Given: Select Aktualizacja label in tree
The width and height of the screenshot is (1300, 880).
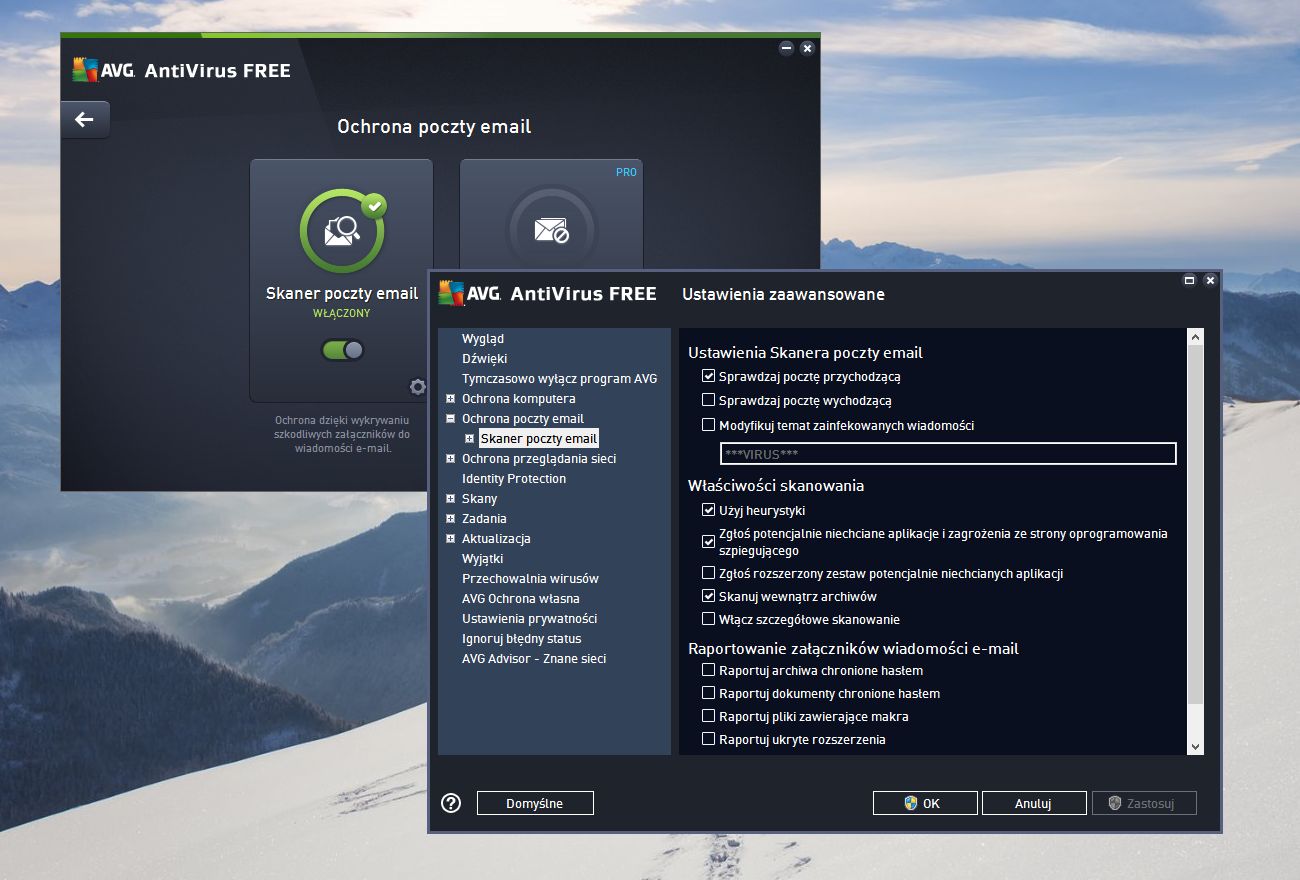Looking at the screenshot, I should (496, 539).
